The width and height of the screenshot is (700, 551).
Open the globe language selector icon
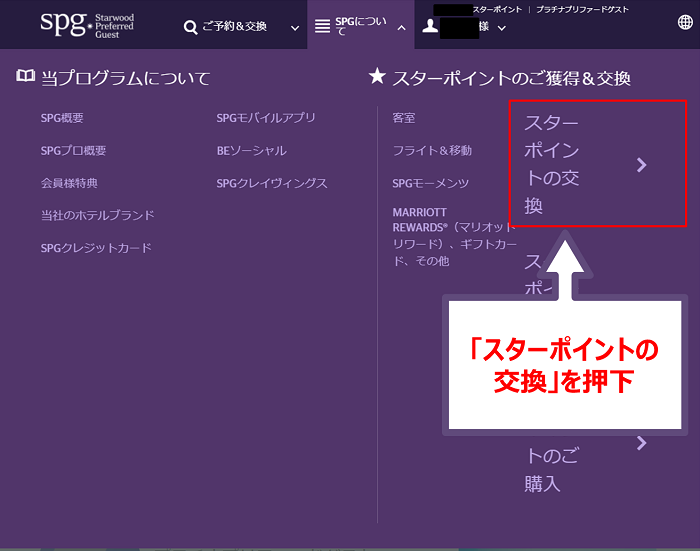pyautogui.click(x=685, y=22)
